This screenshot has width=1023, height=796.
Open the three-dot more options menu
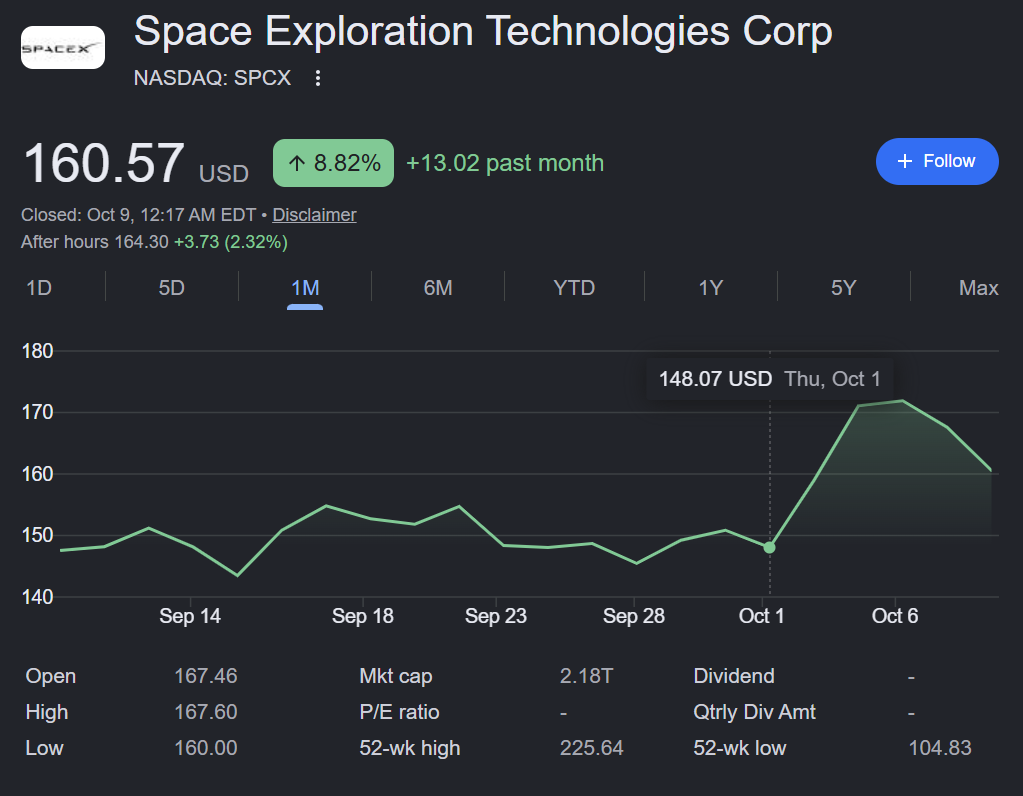[318, 78]
